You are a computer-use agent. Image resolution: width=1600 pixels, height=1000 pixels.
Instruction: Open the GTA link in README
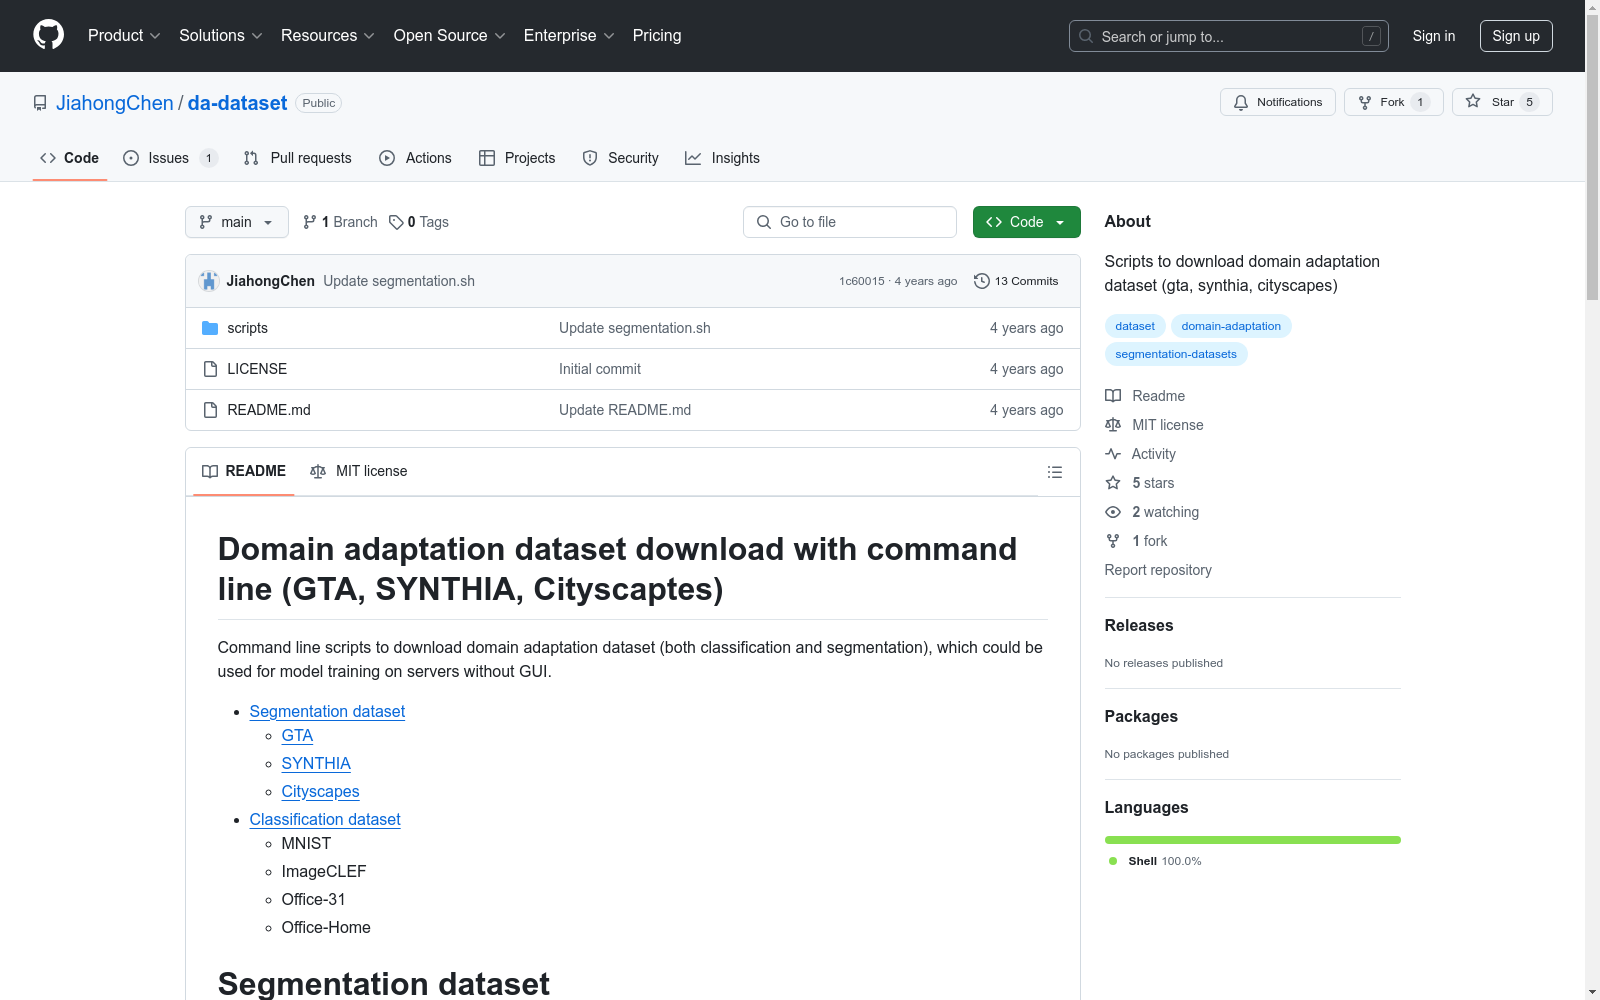coord(297,735)
